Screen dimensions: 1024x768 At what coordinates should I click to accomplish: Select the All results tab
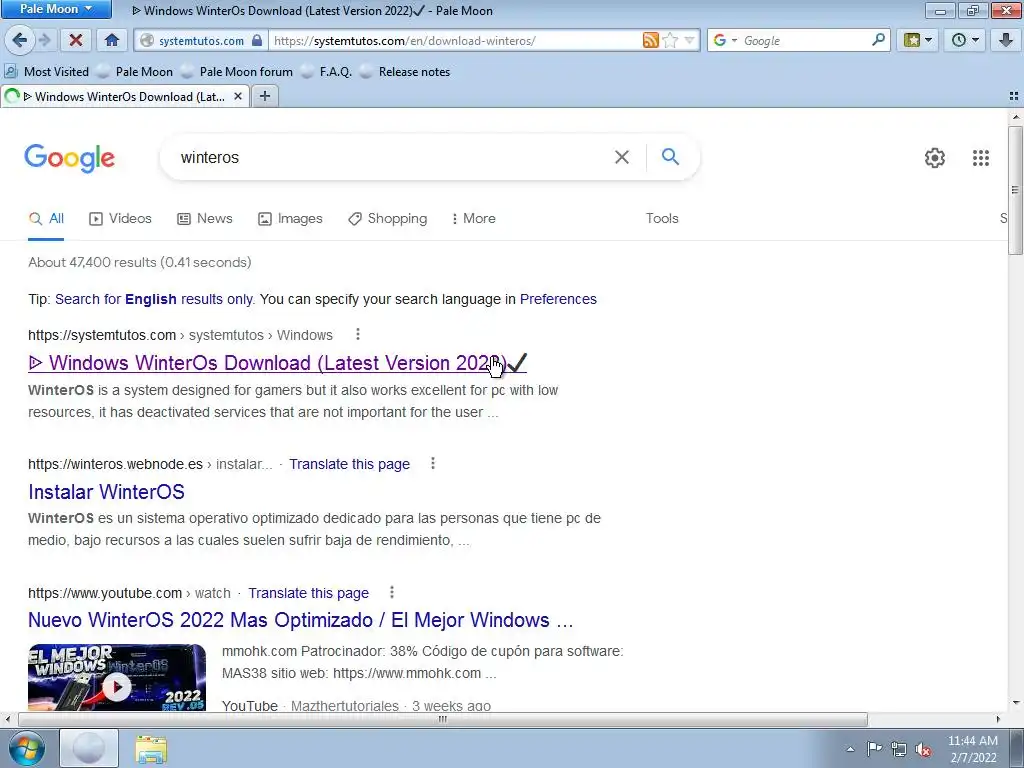pyautogui.click(x=46, y=219)
